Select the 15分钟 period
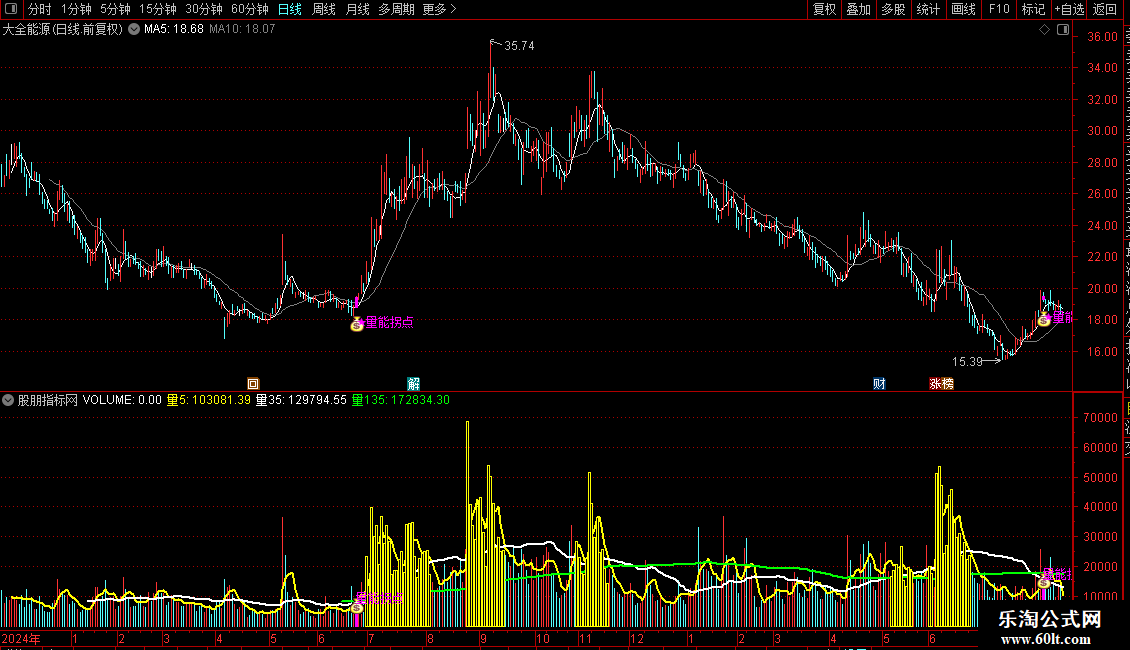Viewport: 1130px width, 650px height. click(x=158, y=9)
